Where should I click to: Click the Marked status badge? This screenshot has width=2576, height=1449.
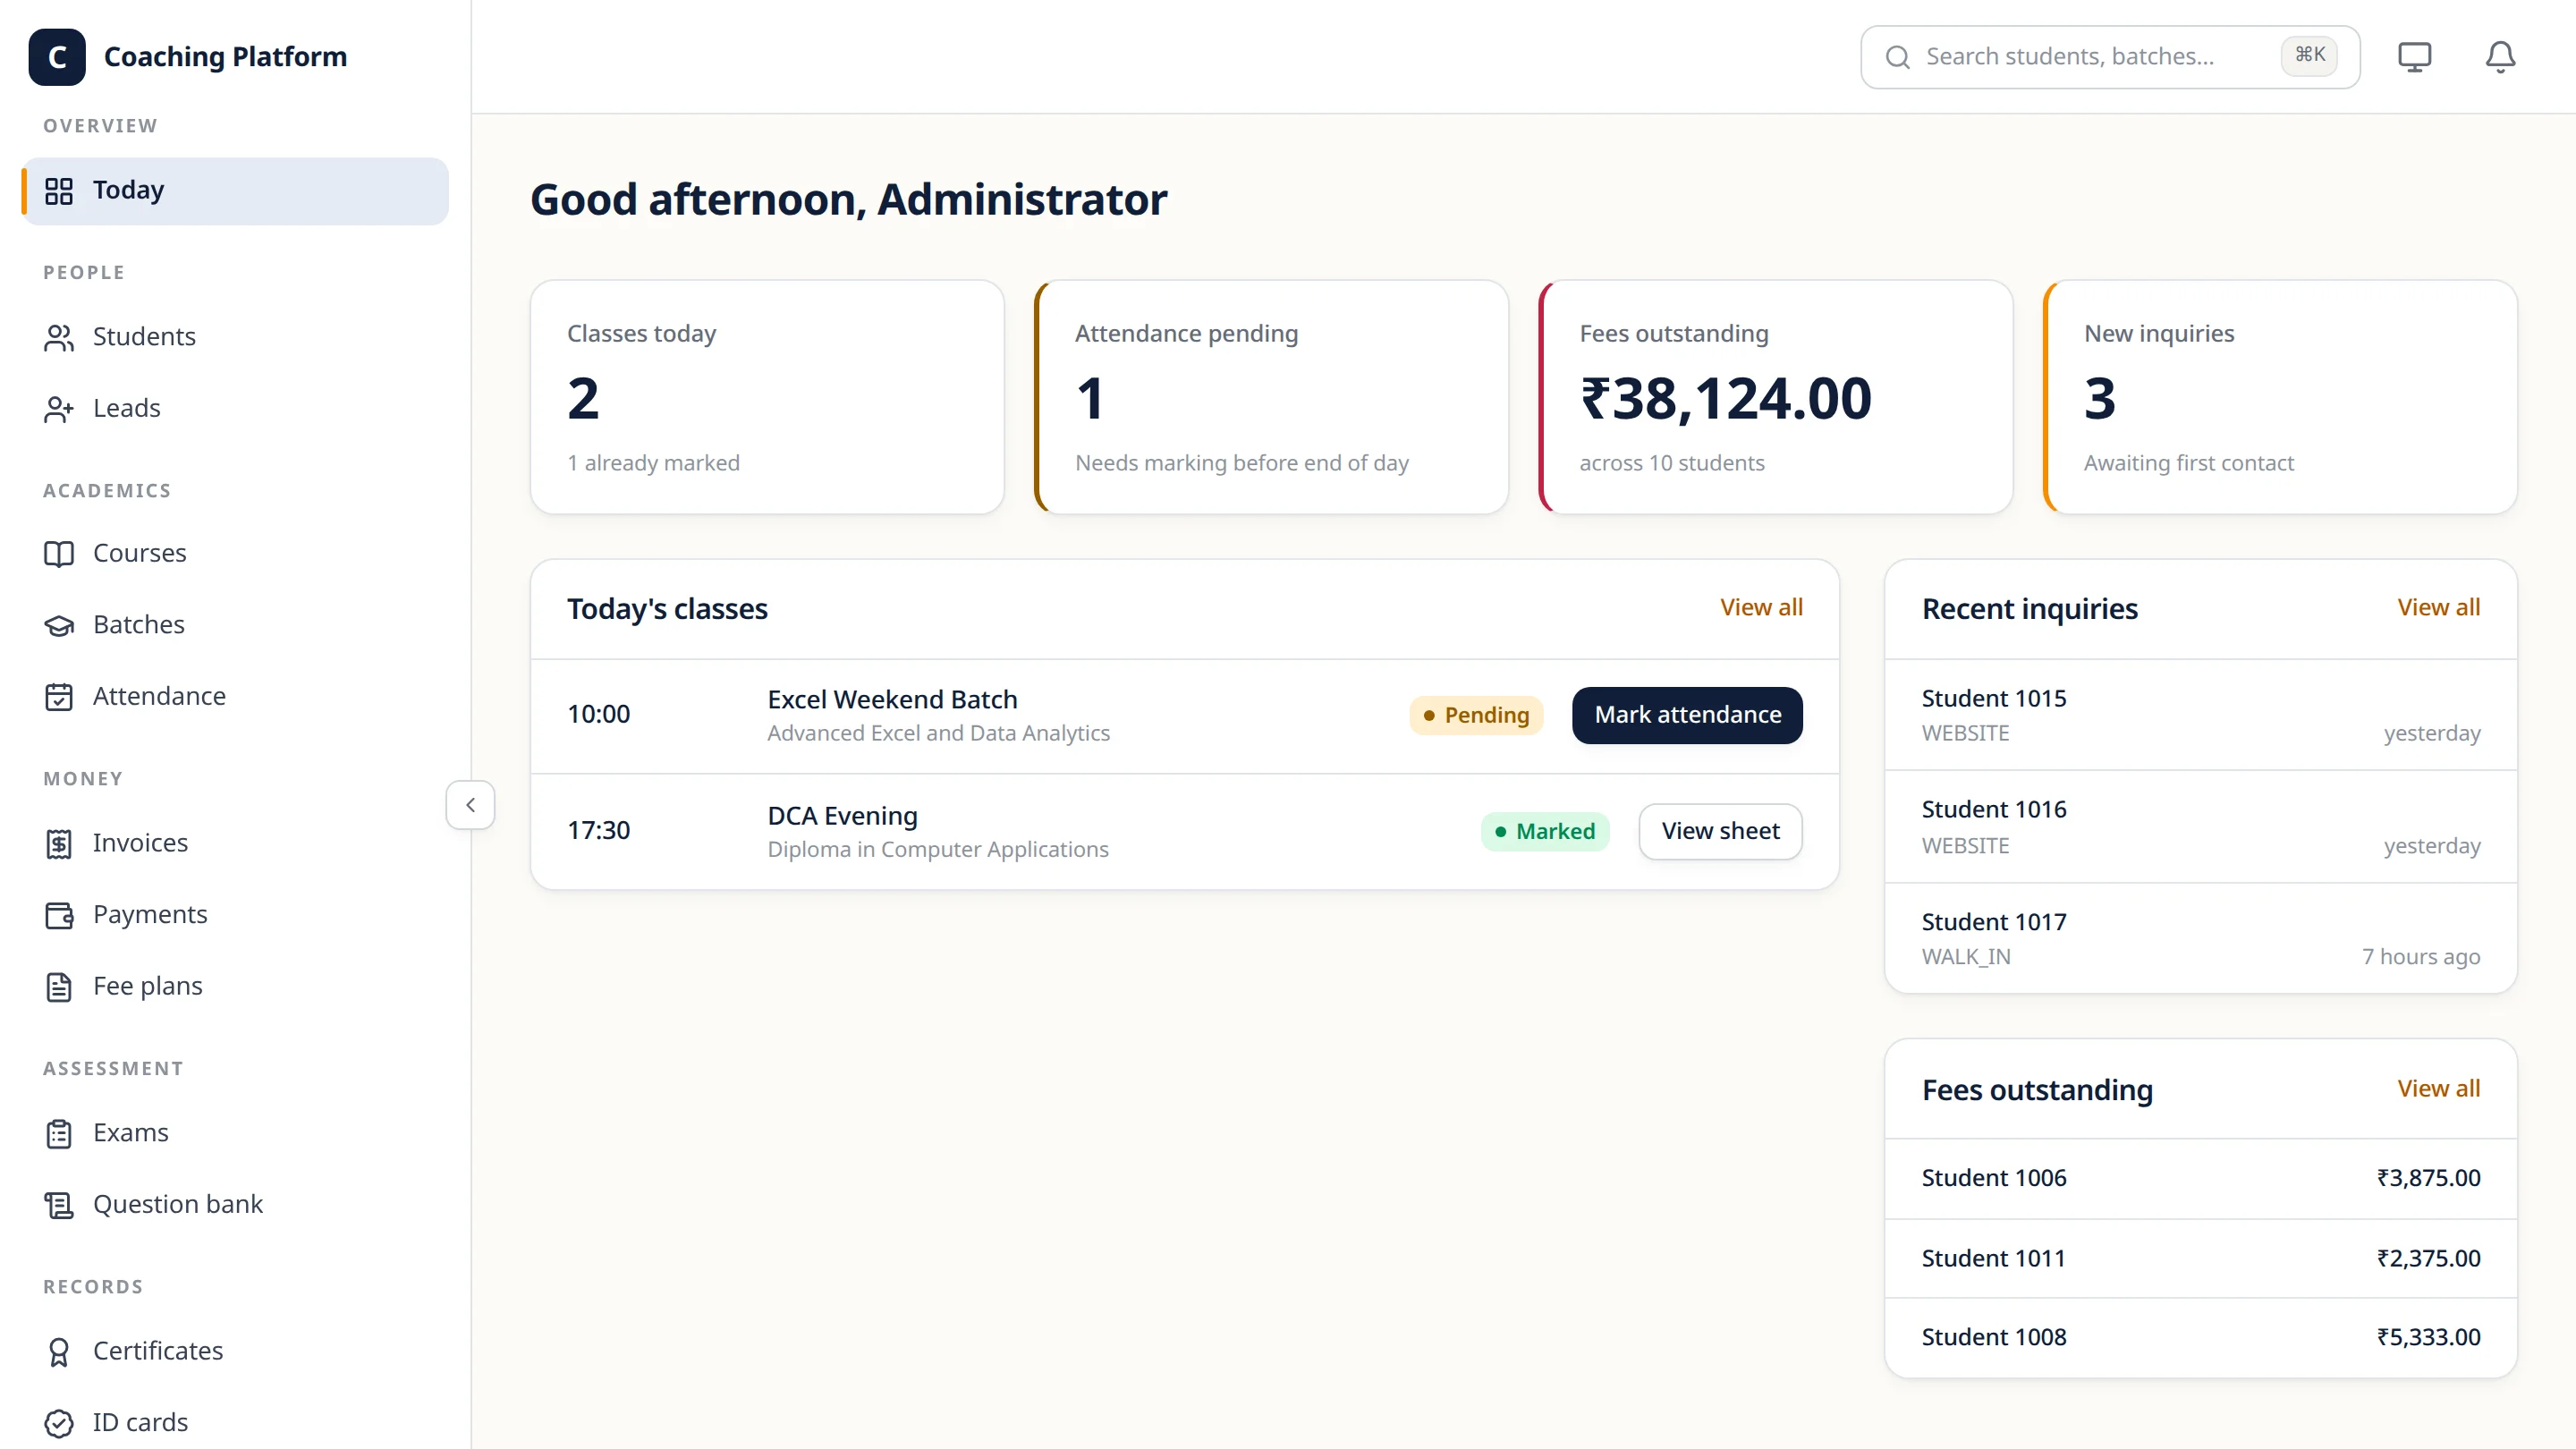coord(1545,831)
